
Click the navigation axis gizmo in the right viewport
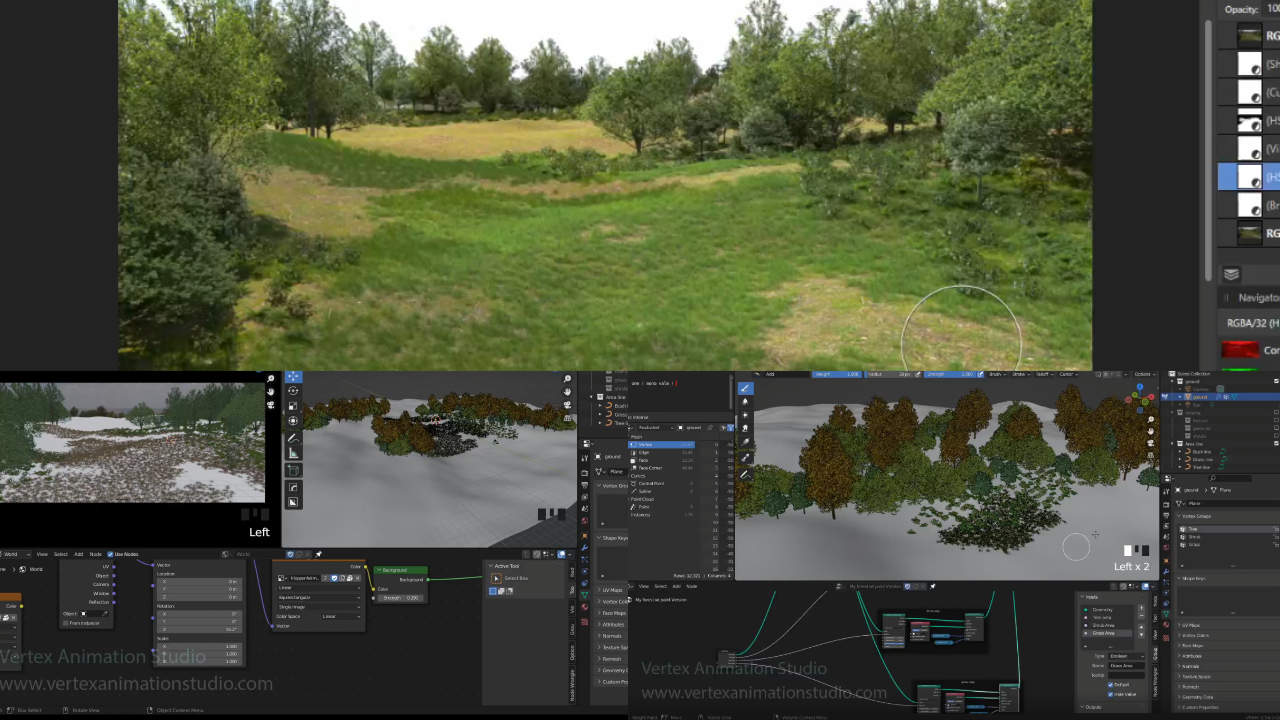pos(1138,397)
